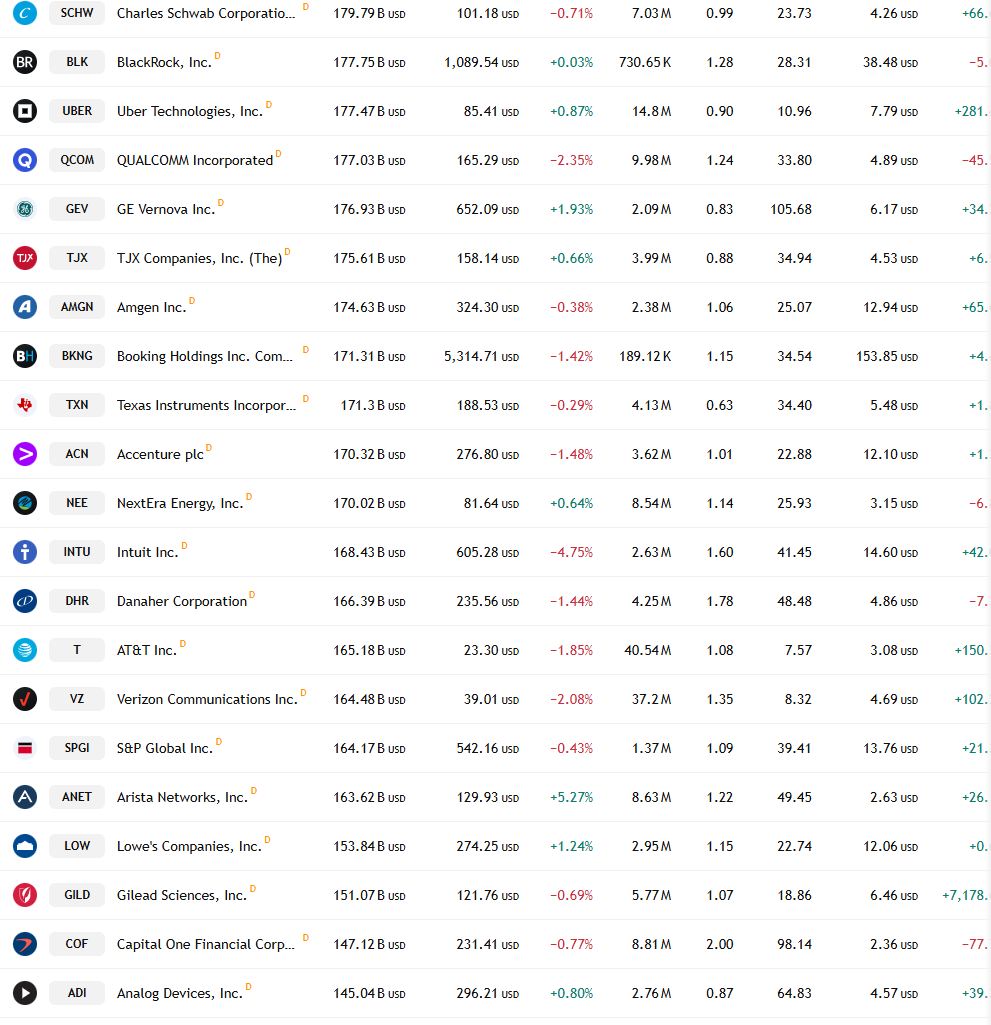This screenshot has width=991, height=1025.
Task: Select the TXN ticker badge
Action: [x=77, y=405]
